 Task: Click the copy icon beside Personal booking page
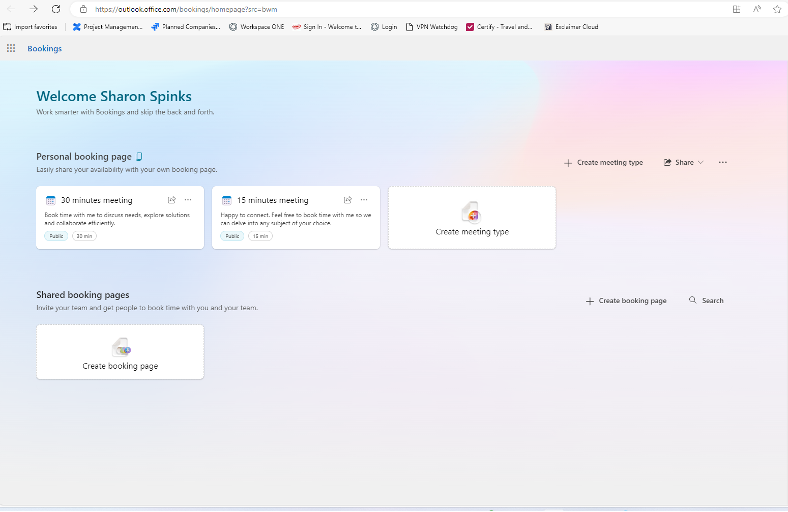140,156
